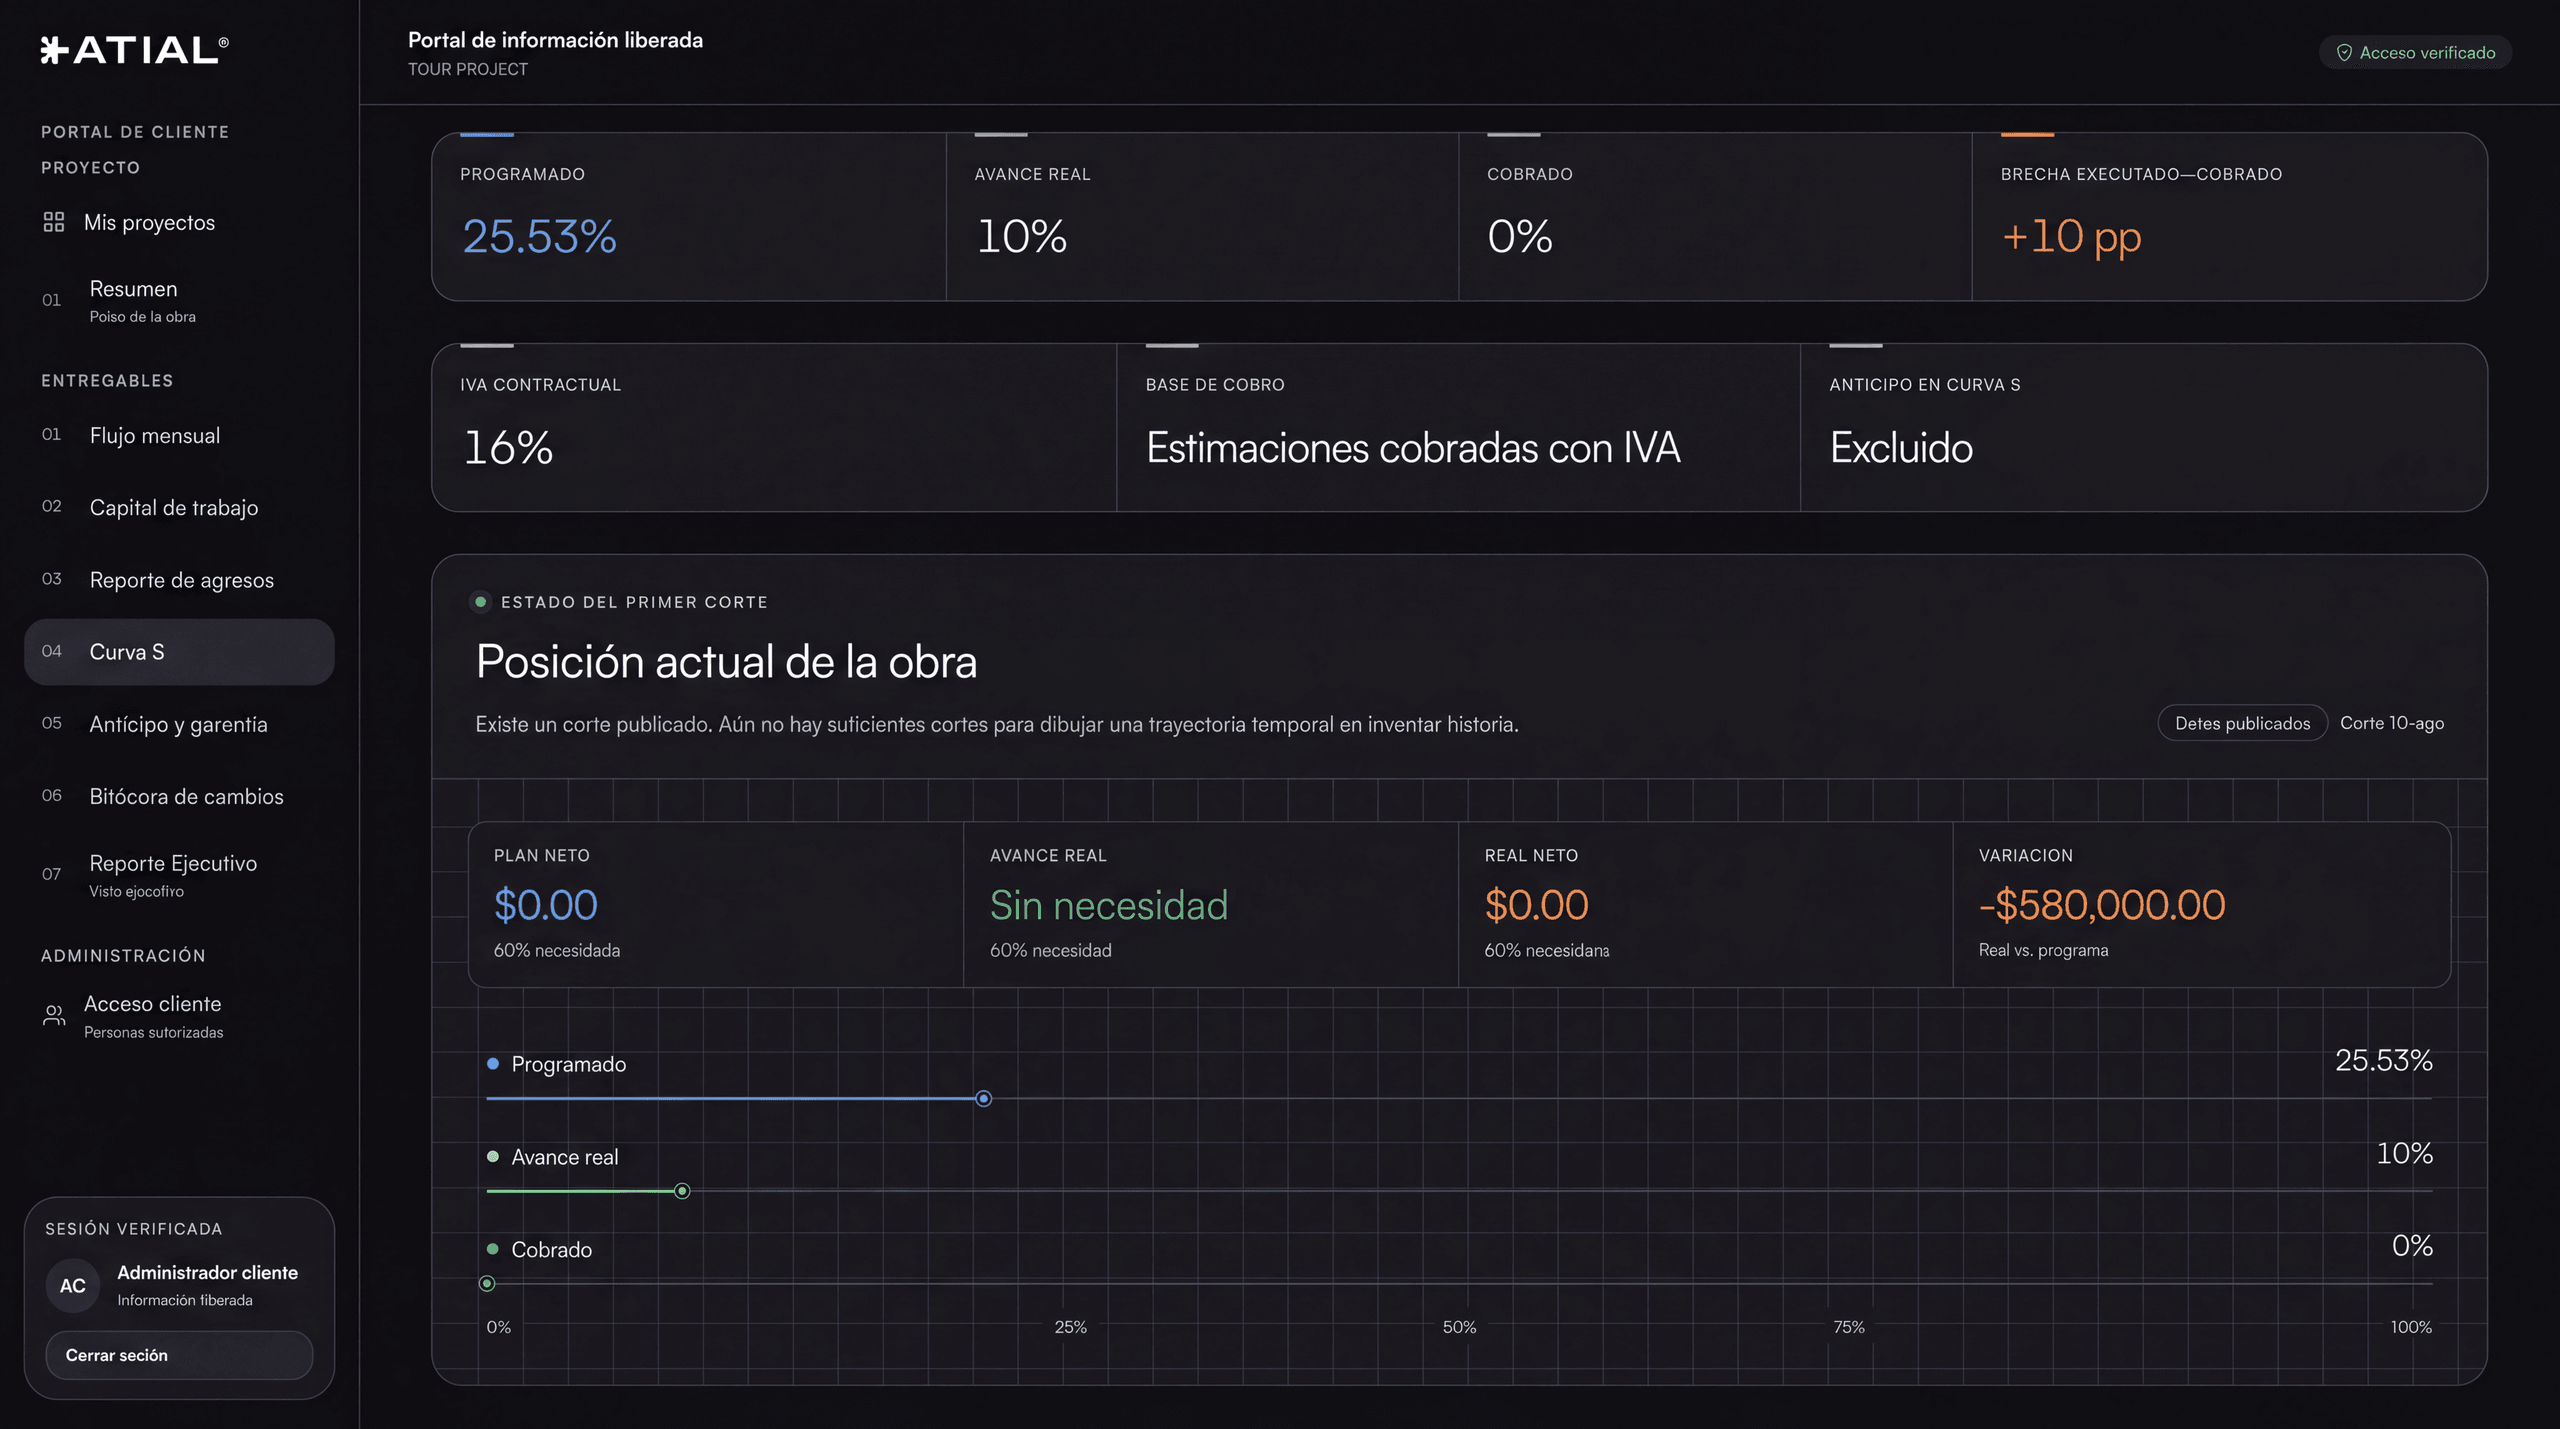Click the +10 pp brecha value
This screenshot has height=1429, width=2560.
(x=2071, y=237)
